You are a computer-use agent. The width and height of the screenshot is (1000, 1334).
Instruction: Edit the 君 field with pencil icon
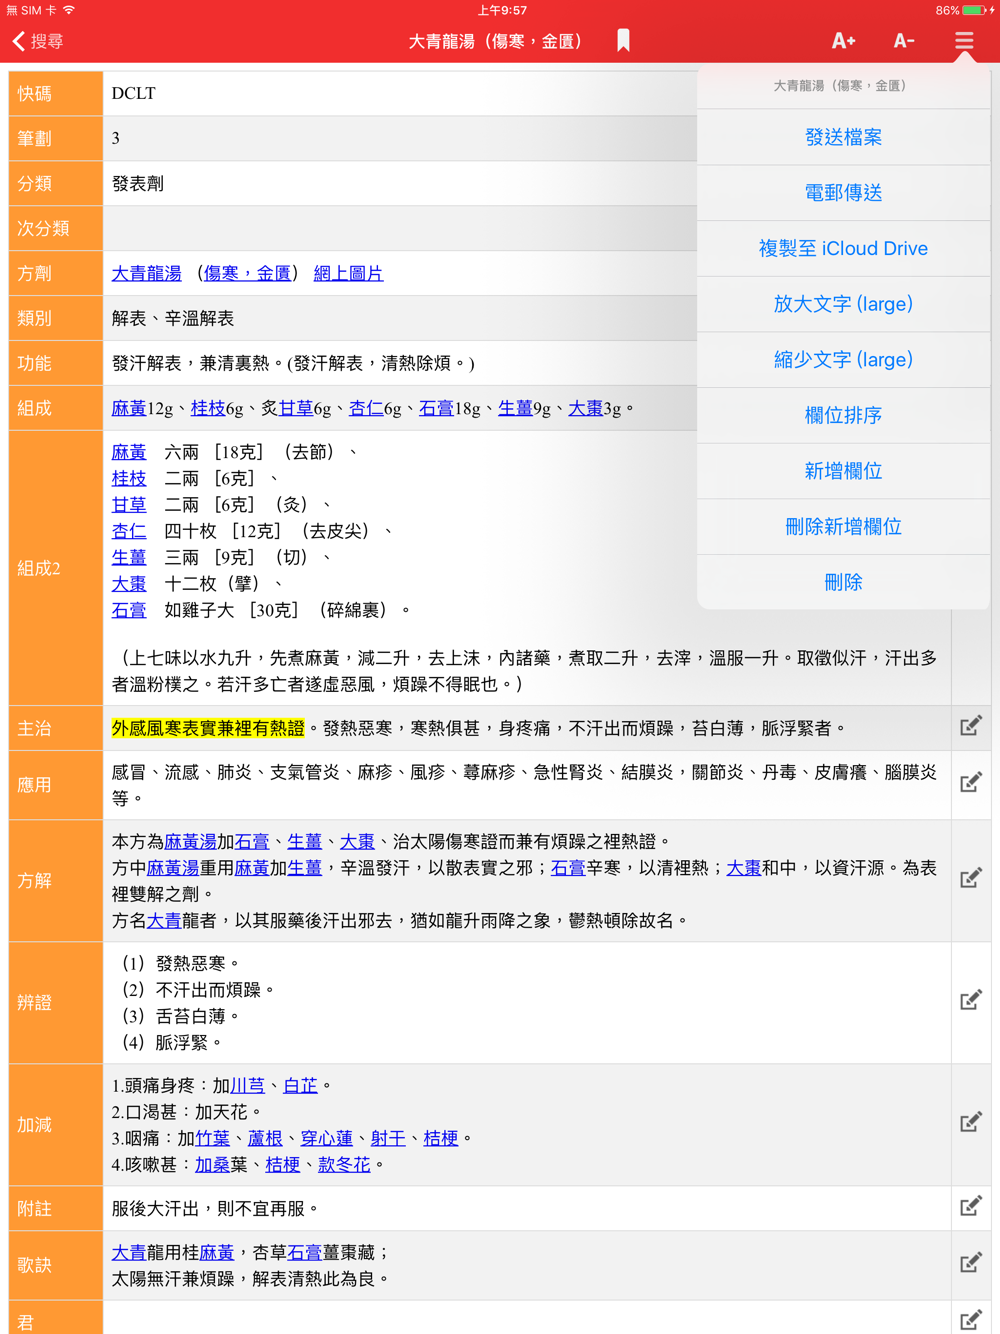tap(971, 1320)
